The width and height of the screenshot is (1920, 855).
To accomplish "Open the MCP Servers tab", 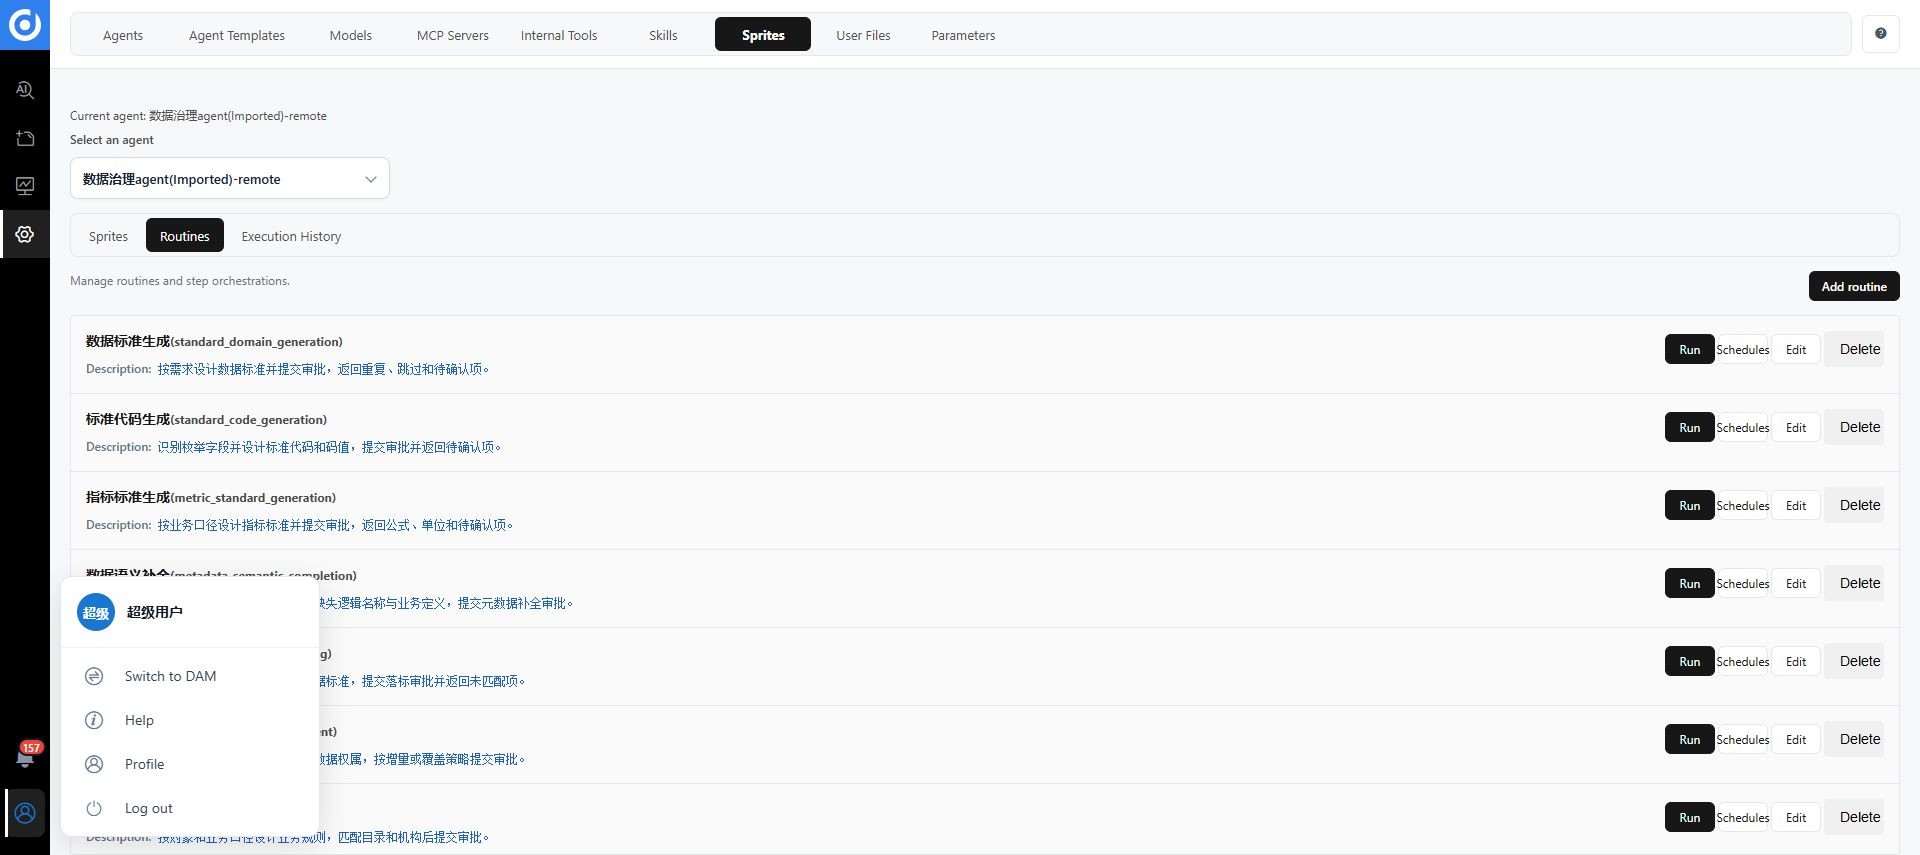I will (453, 35).
